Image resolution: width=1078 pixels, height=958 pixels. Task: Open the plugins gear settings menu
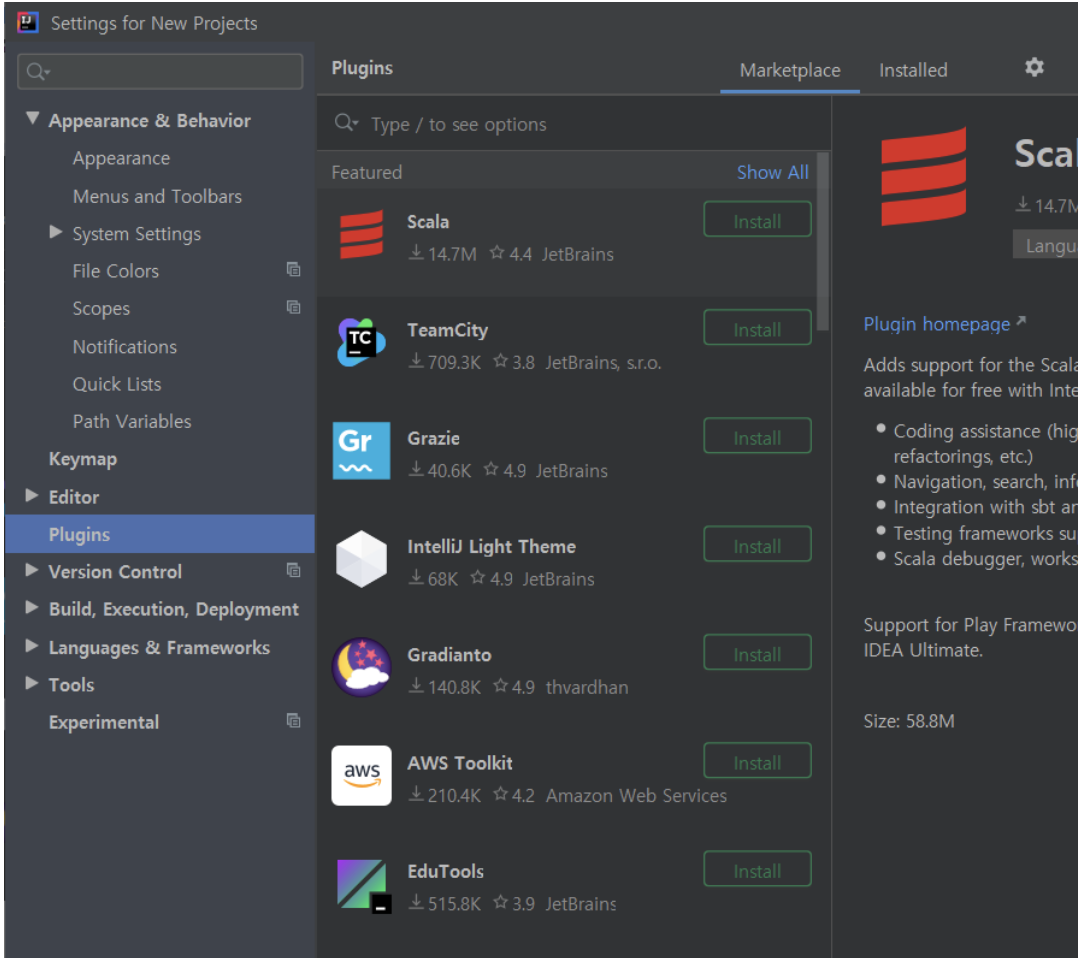[1034, 67]
